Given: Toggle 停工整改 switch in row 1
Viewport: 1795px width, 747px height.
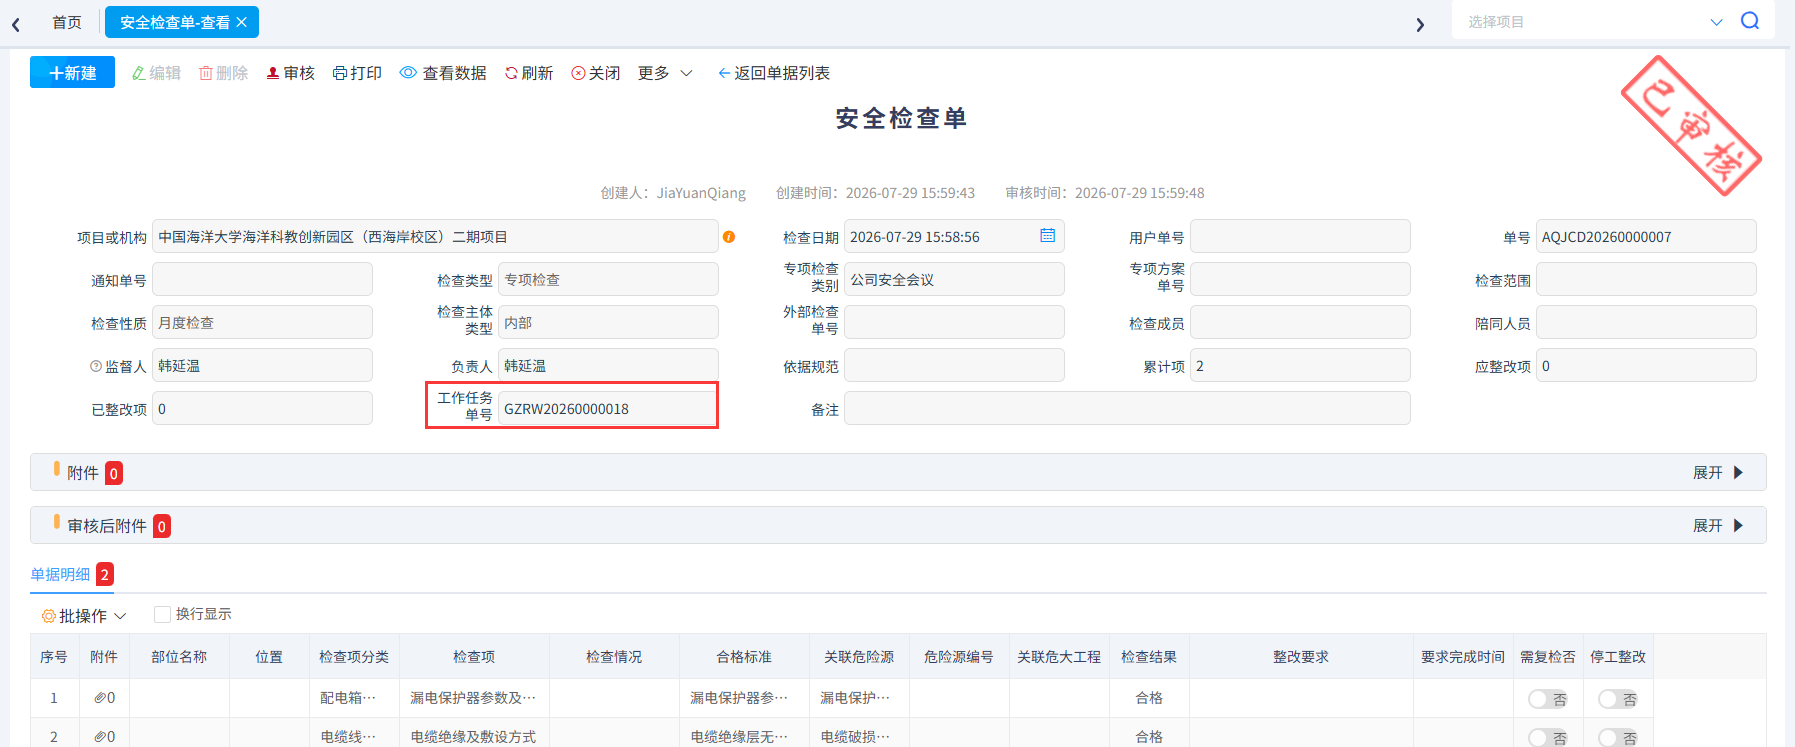Looking at the screenshot, I should click(x=1617, y=699).
